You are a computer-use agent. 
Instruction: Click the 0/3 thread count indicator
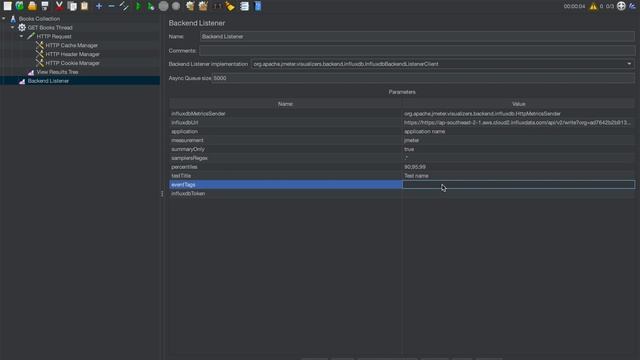610,6
